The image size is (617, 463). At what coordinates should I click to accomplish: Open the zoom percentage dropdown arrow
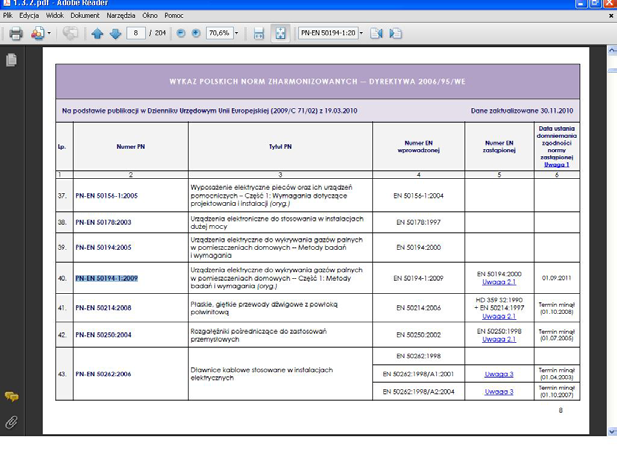pos(236,33)
